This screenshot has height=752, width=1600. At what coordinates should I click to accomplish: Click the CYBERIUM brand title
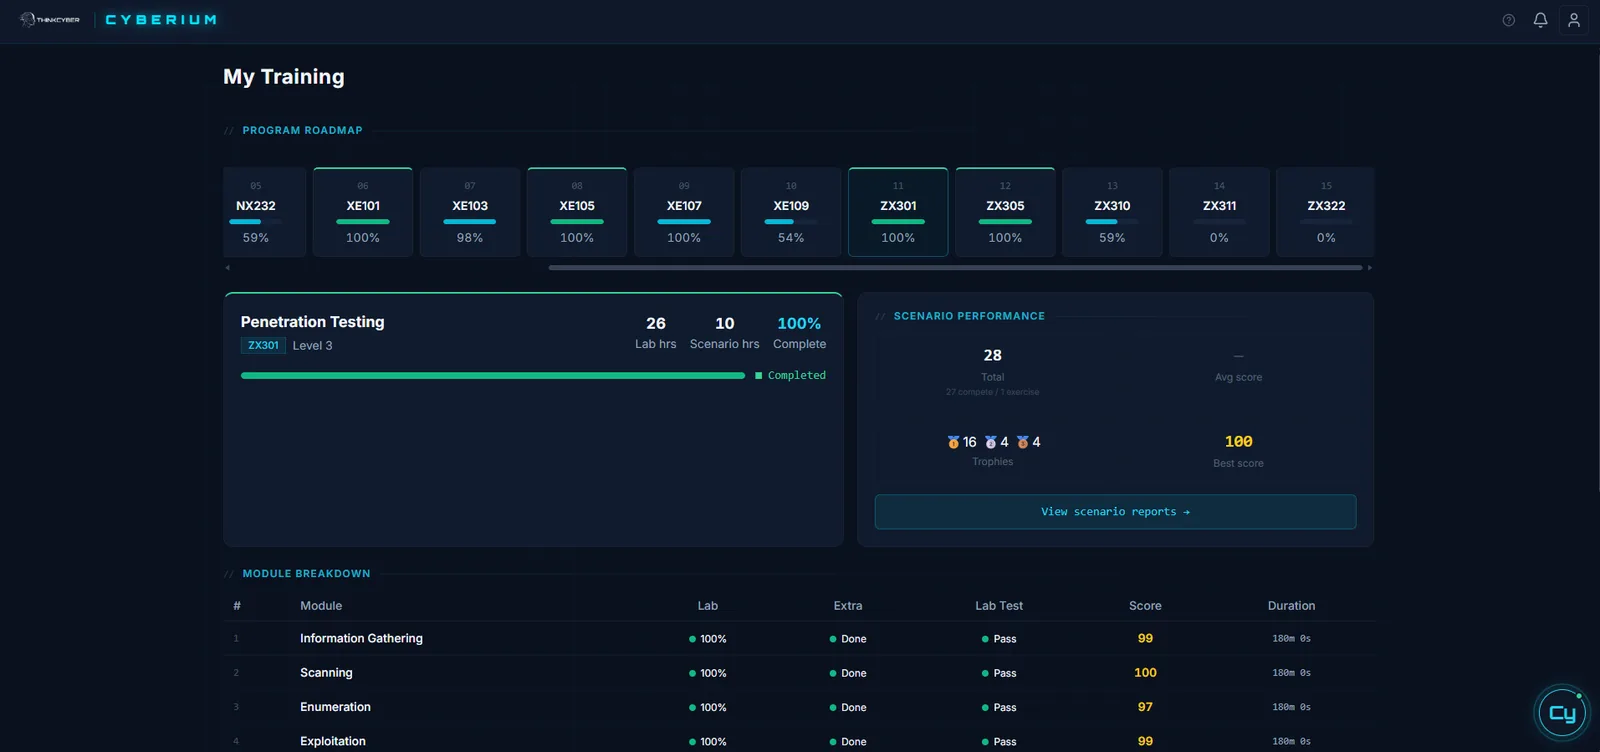point(161,20)
